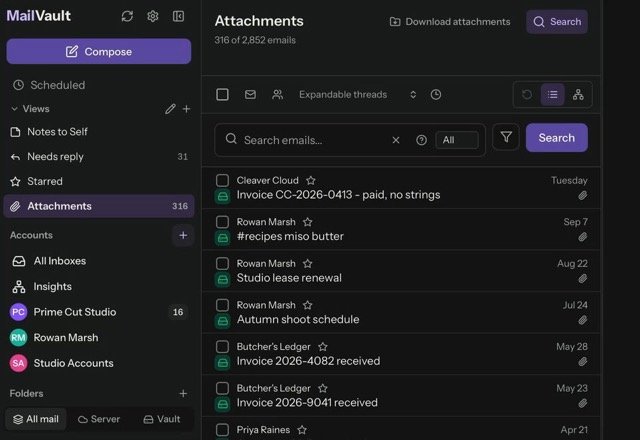Star the Invoice 2026-4082 email

click(x=322, y=347)
